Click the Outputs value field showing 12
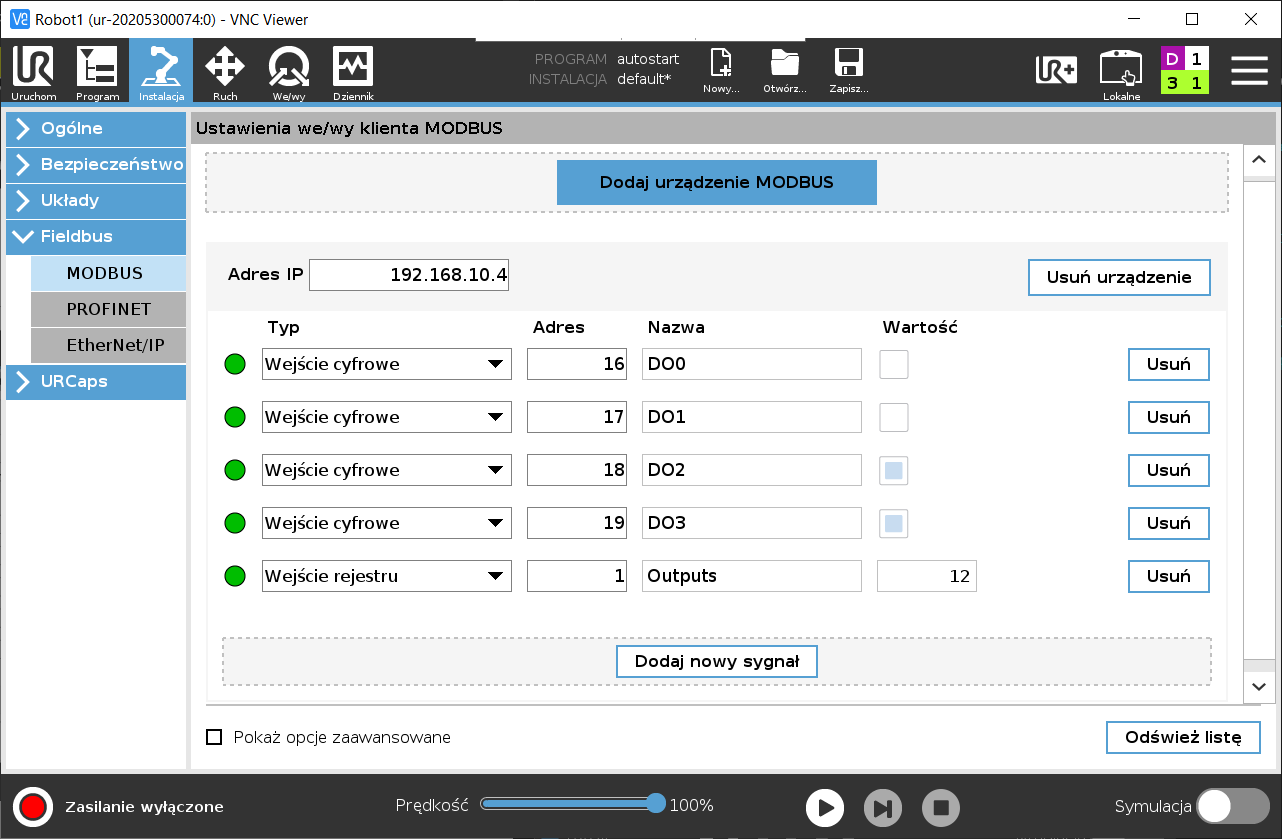 927,576
